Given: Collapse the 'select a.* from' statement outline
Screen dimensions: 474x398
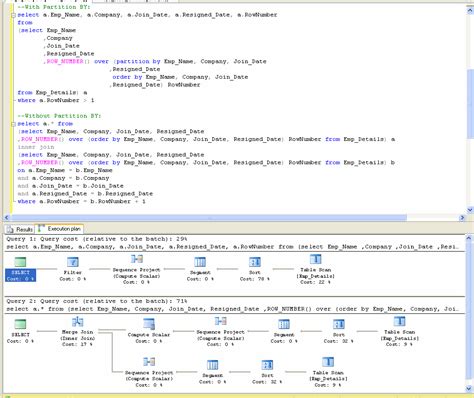Looking at the screenshot, I should 13,124.
